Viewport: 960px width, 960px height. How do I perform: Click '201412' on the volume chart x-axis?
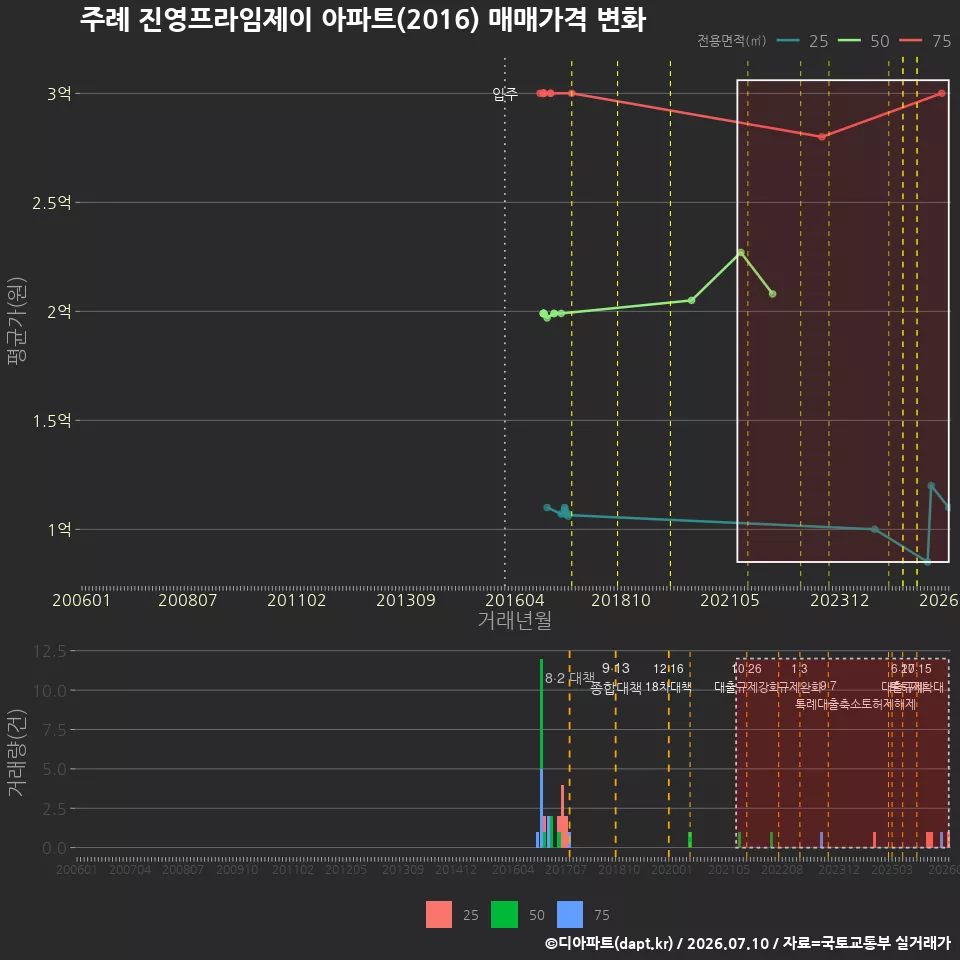(456, 869)
